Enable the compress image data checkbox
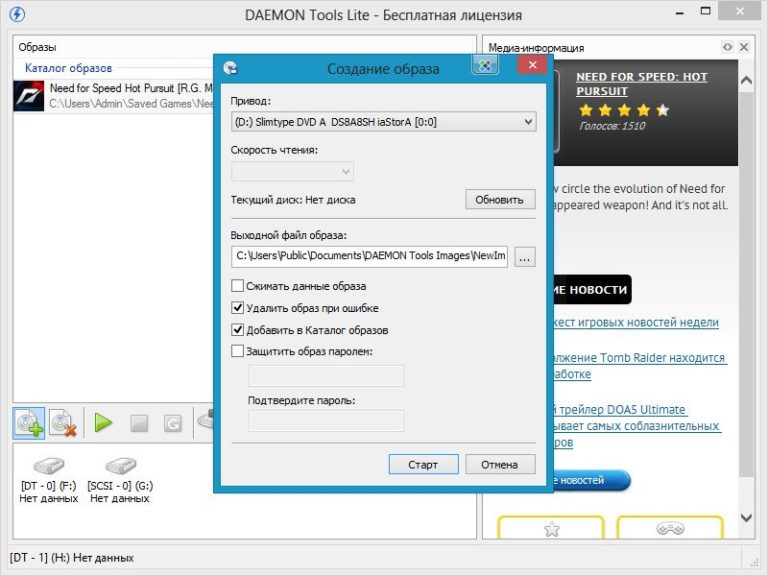Image resolution: width=768 pixels, height=576 pixels. click(x=237, y=286)
